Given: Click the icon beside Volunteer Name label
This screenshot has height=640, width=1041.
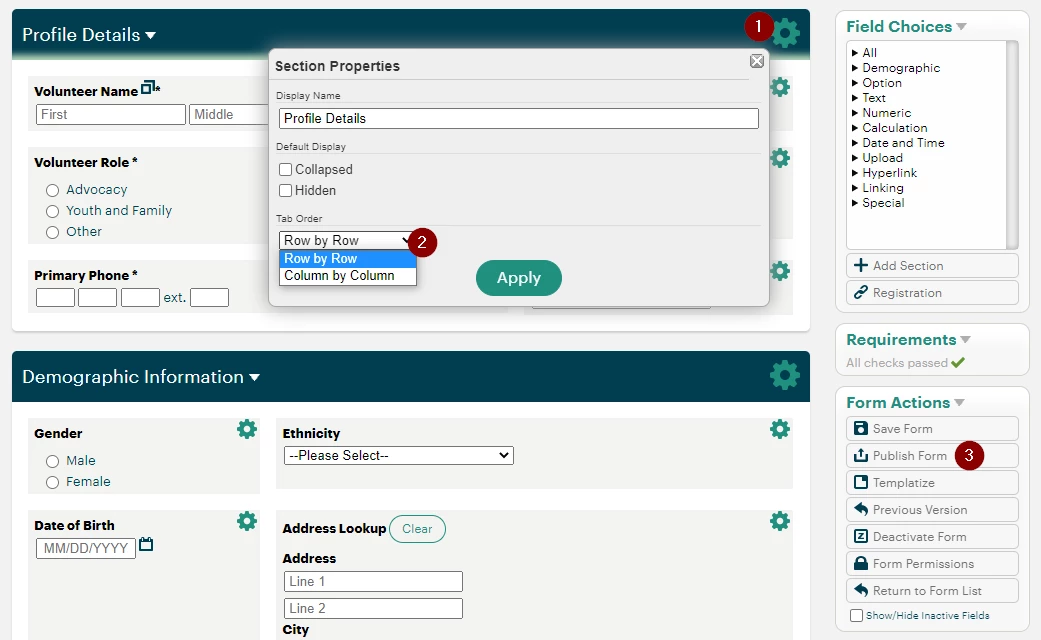Looking at the screenshot, I should click(x=150, y=87).
